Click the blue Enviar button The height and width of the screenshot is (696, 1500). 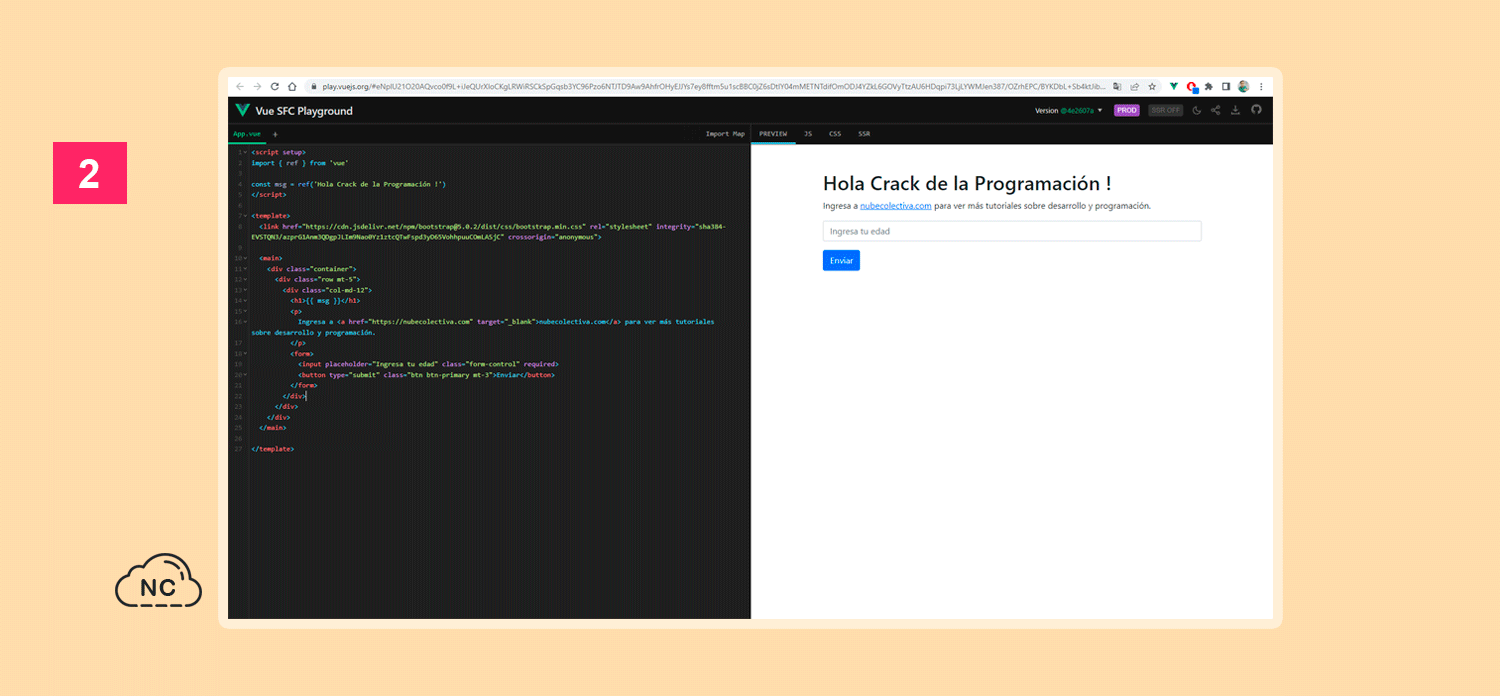tap(841, 260)
